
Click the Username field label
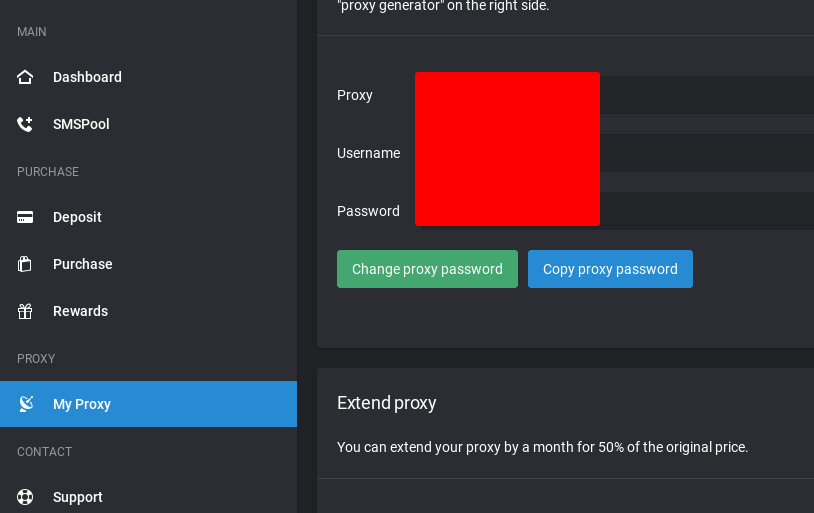point(368,153)
